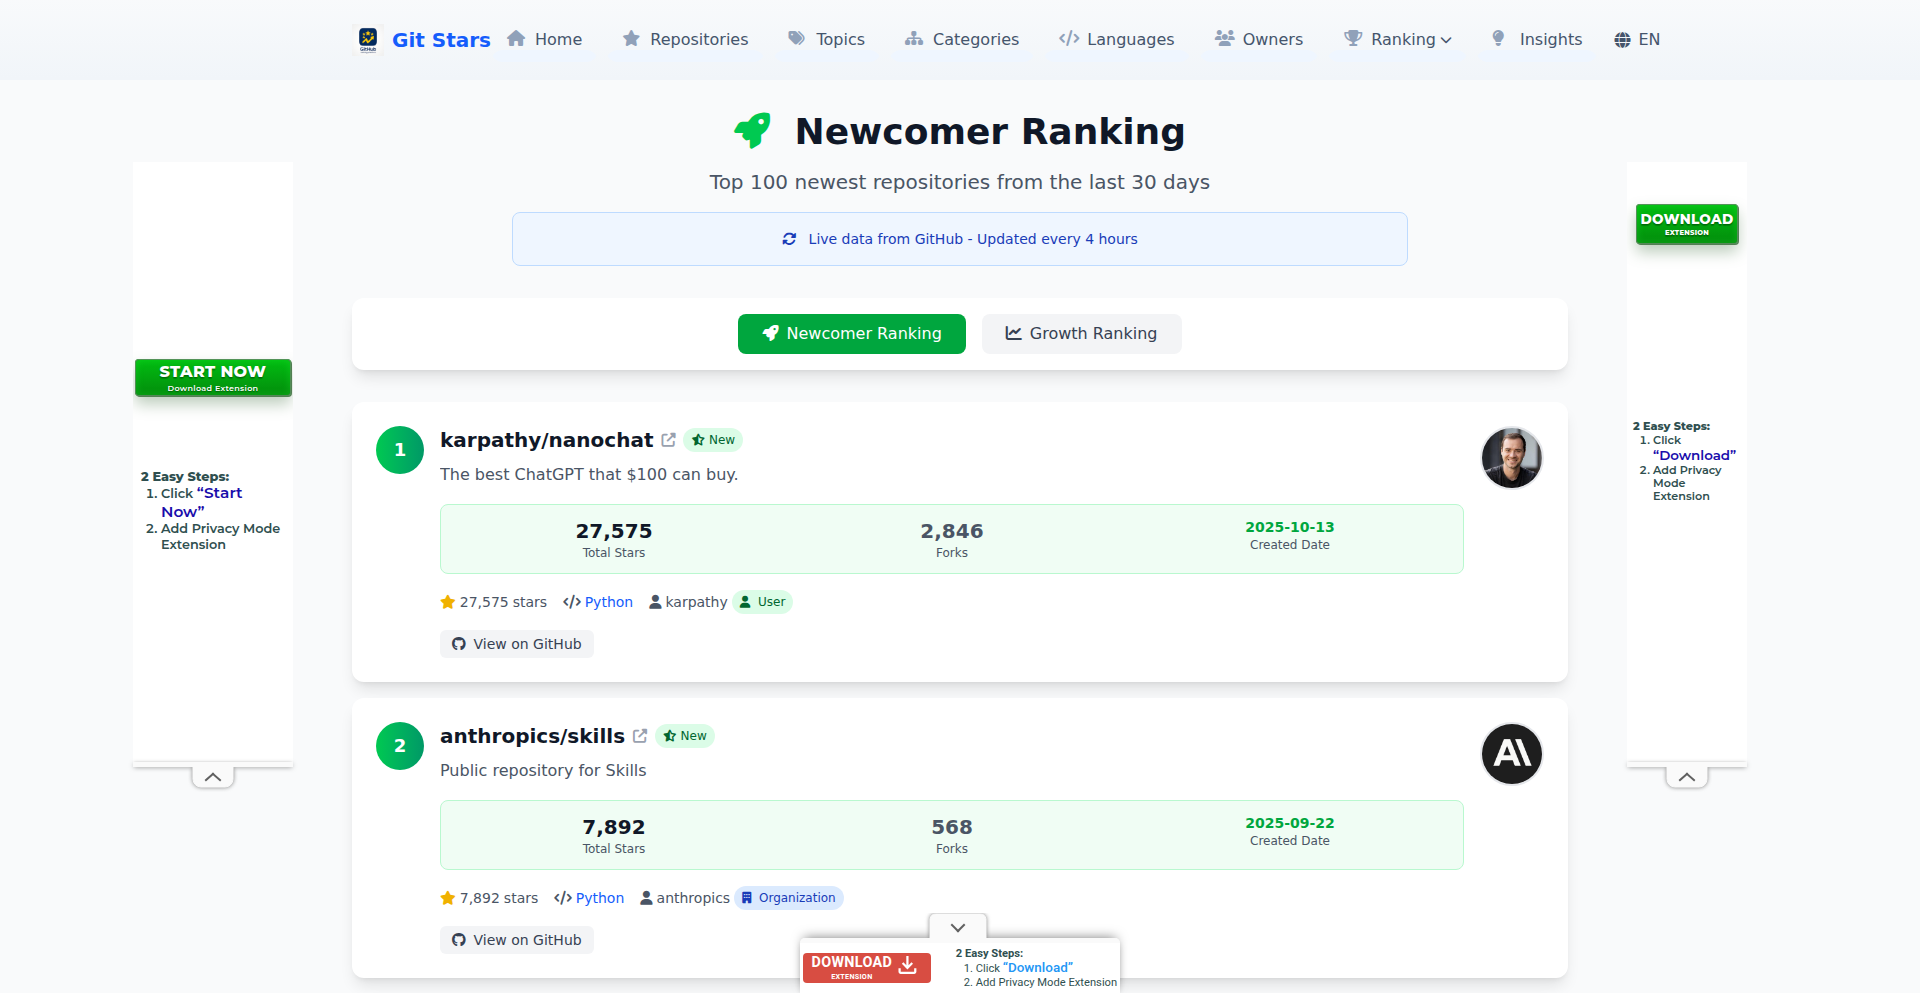1920x993 pixels.
Task: Click the Git Stars logo icon
Action: [x=368, y=39]
